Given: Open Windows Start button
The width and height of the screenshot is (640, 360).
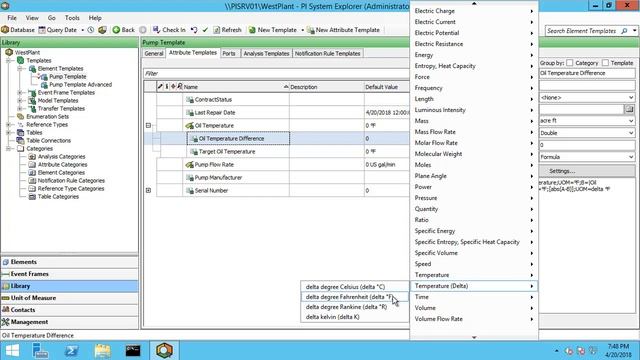Looking at the screenshot, I should coord(12,351).
